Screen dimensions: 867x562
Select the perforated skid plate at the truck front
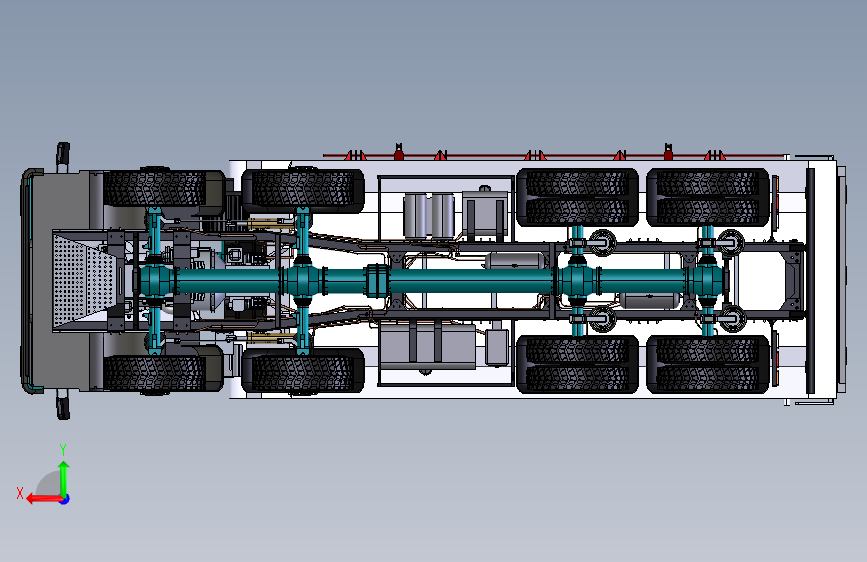[x=85, y=281]
